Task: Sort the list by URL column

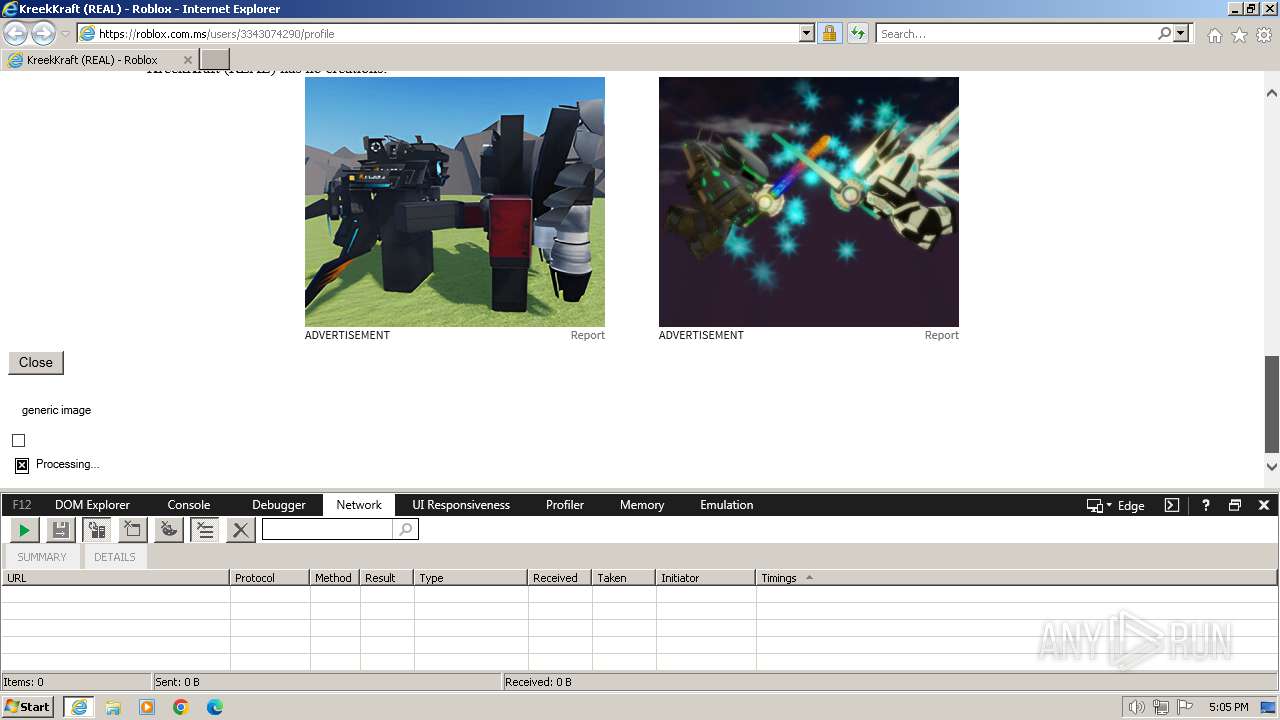Action: coord(115,578)
